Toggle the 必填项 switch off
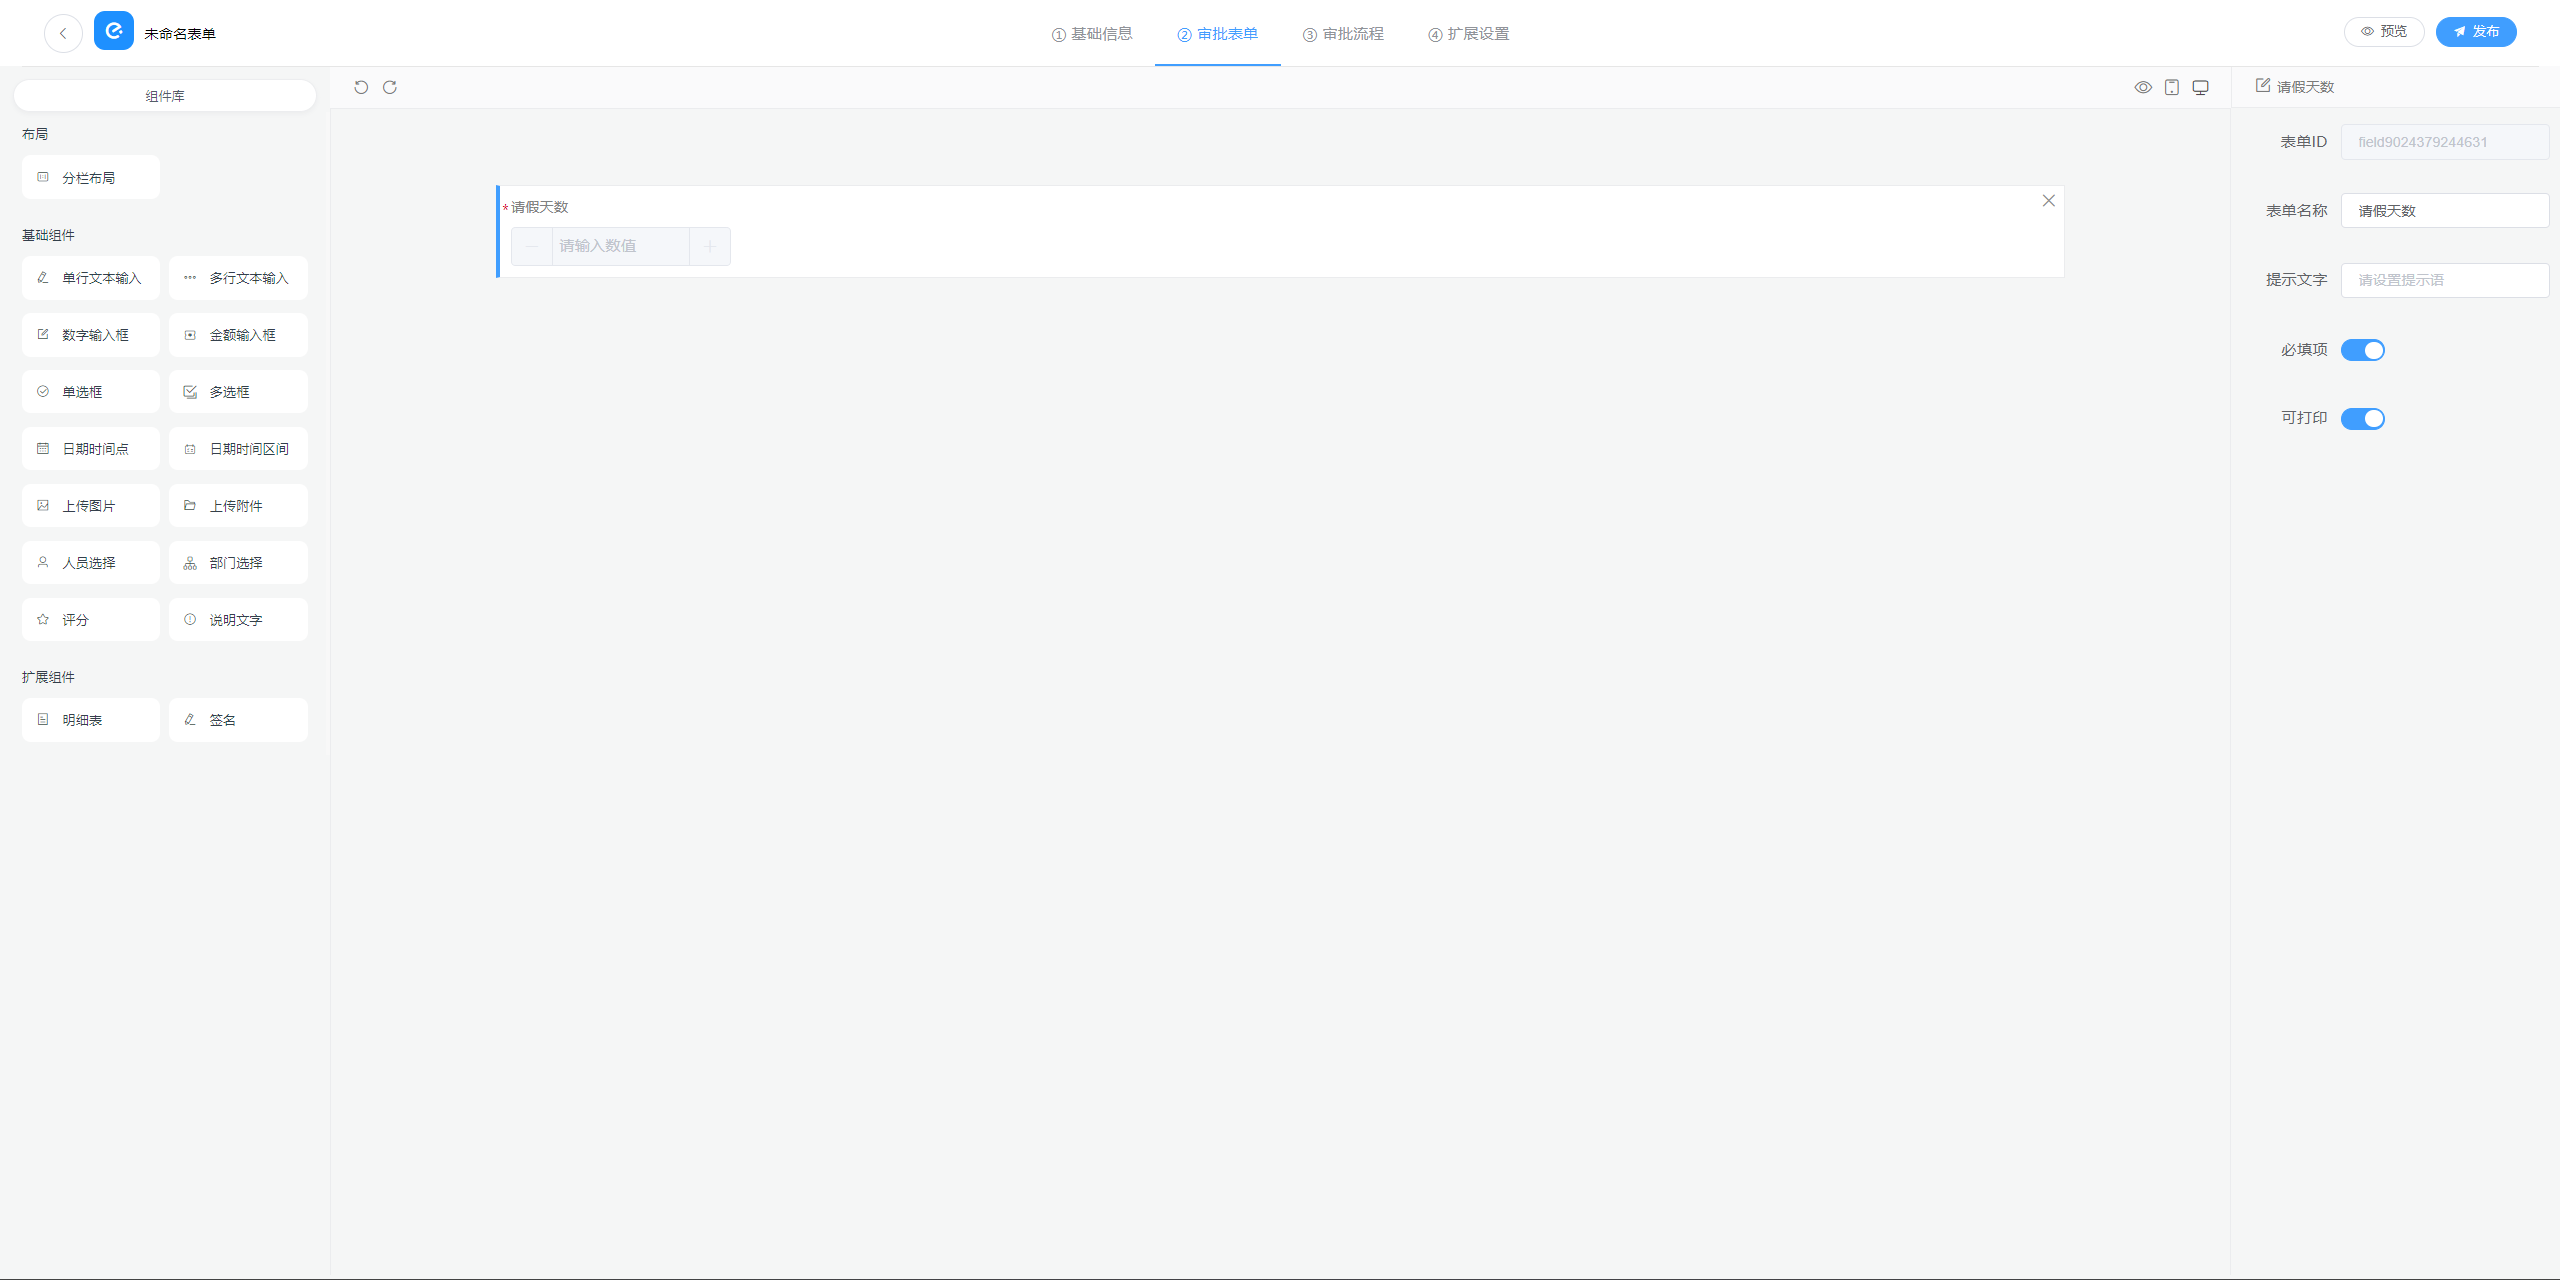The width and height of the screenshot is (2560, 1280). coord(2363,350)
